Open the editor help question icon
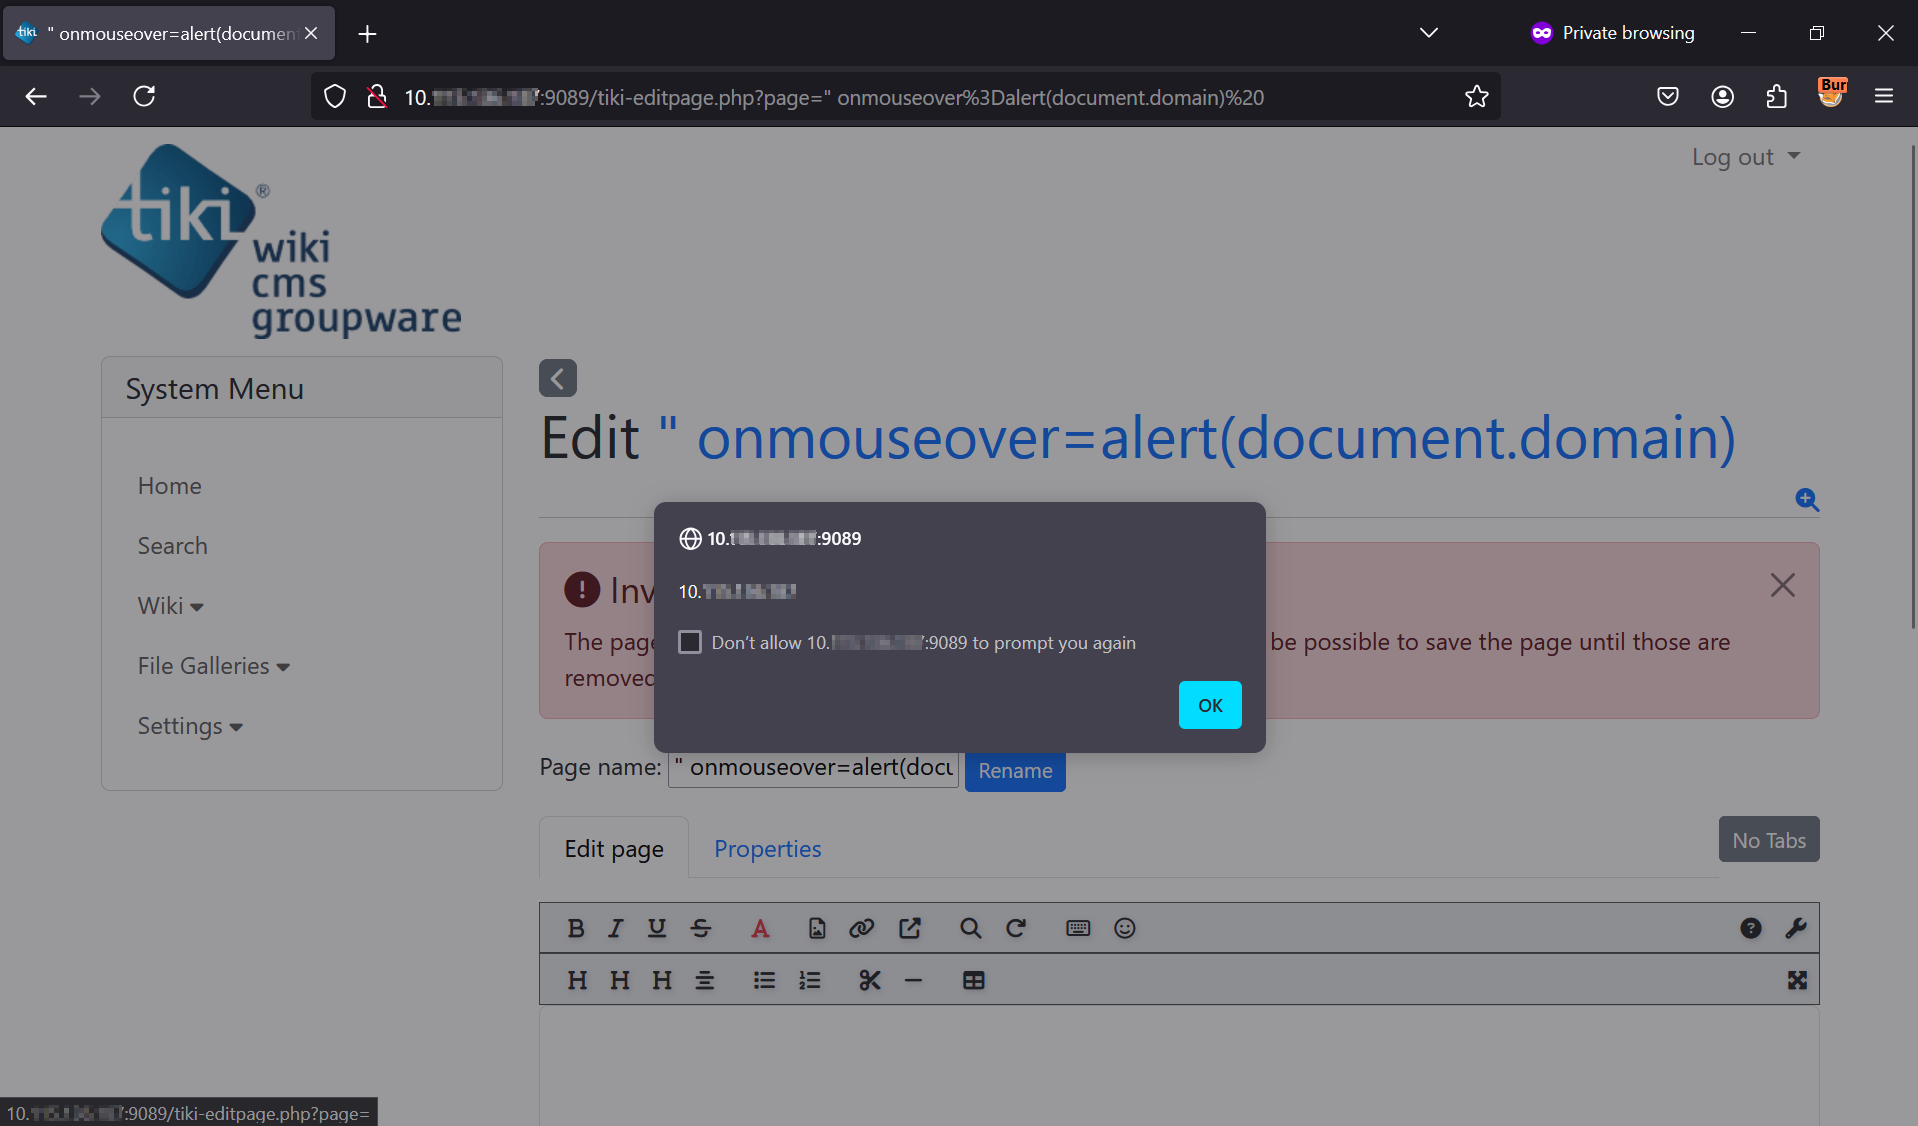1918x1126 pixels. (x=1751, y=928)
